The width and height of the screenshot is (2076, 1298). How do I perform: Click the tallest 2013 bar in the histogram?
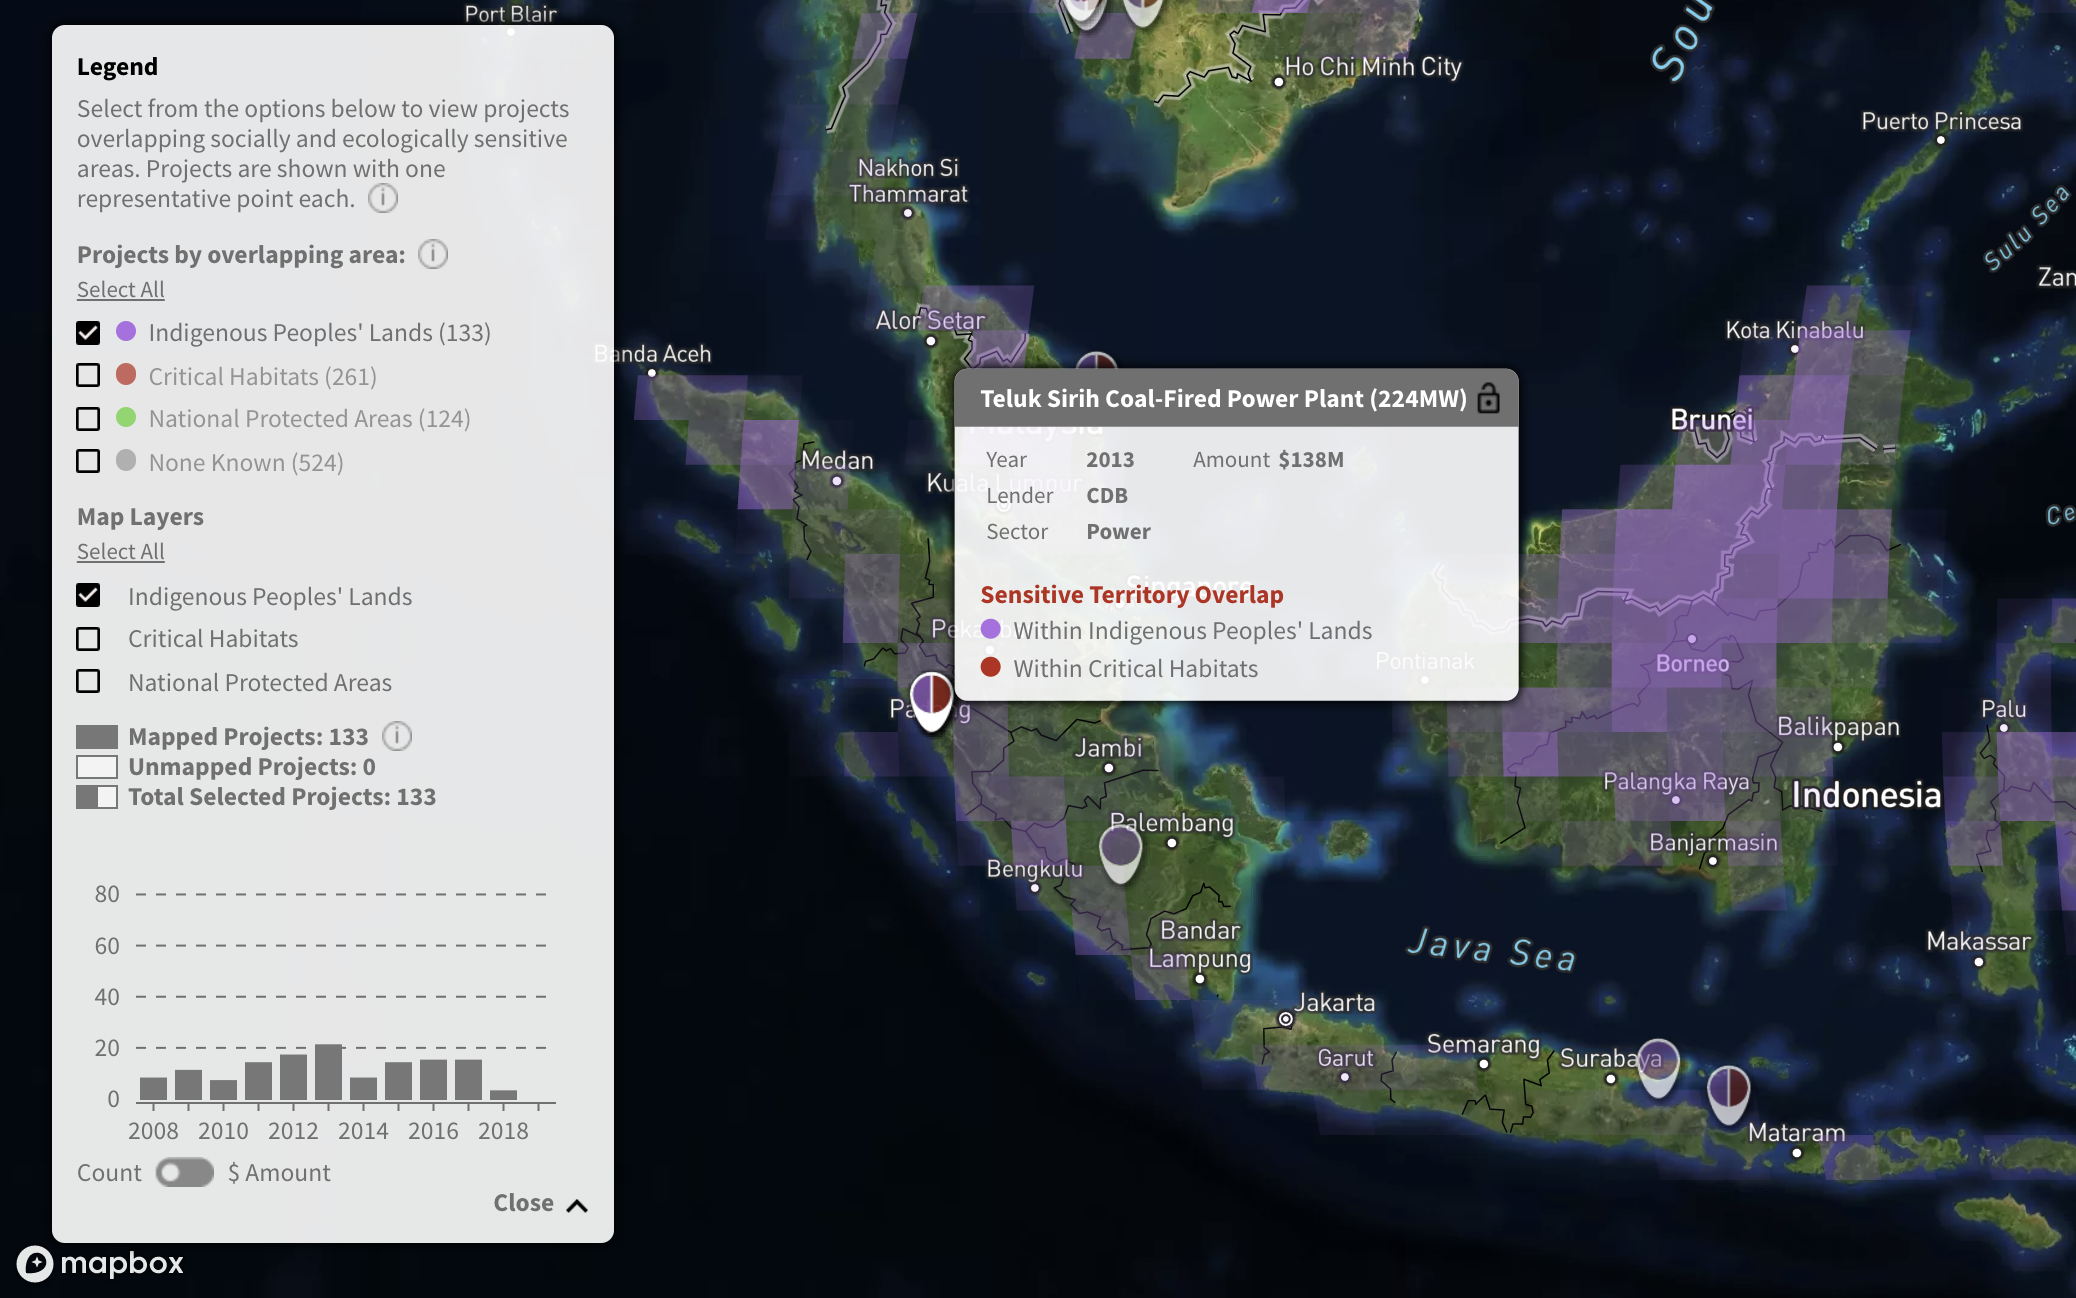coord(330,1073)
